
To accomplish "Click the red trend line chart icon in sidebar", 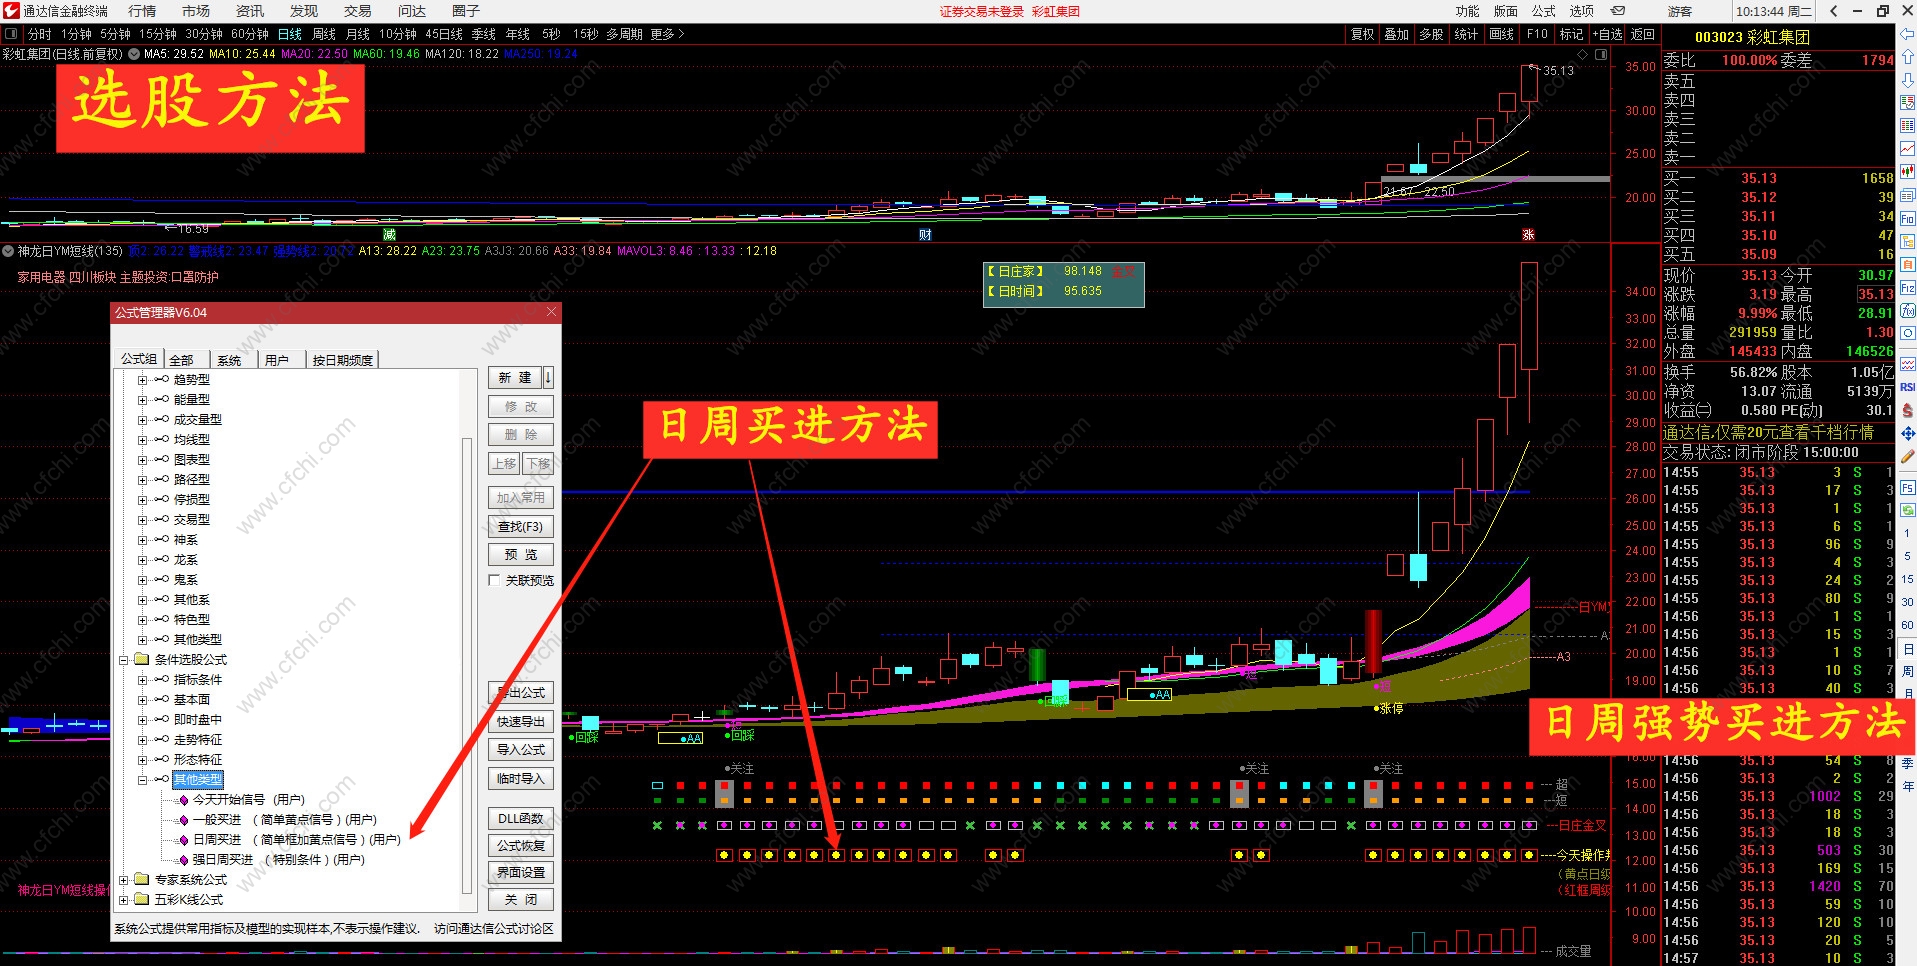I will coord(1907,148).
